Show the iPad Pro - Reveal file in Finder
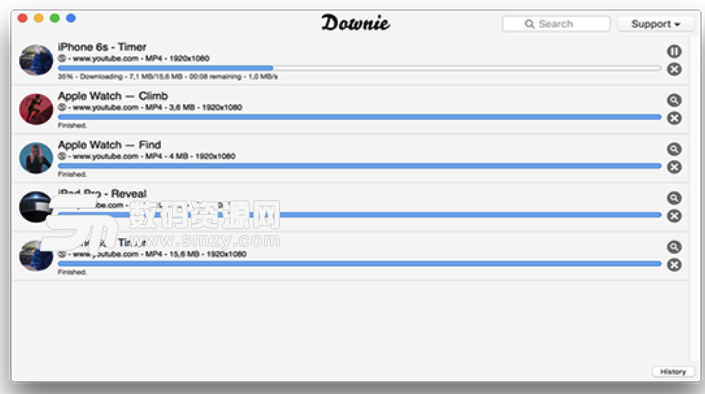Screen dimensions: 705x394 674,198
